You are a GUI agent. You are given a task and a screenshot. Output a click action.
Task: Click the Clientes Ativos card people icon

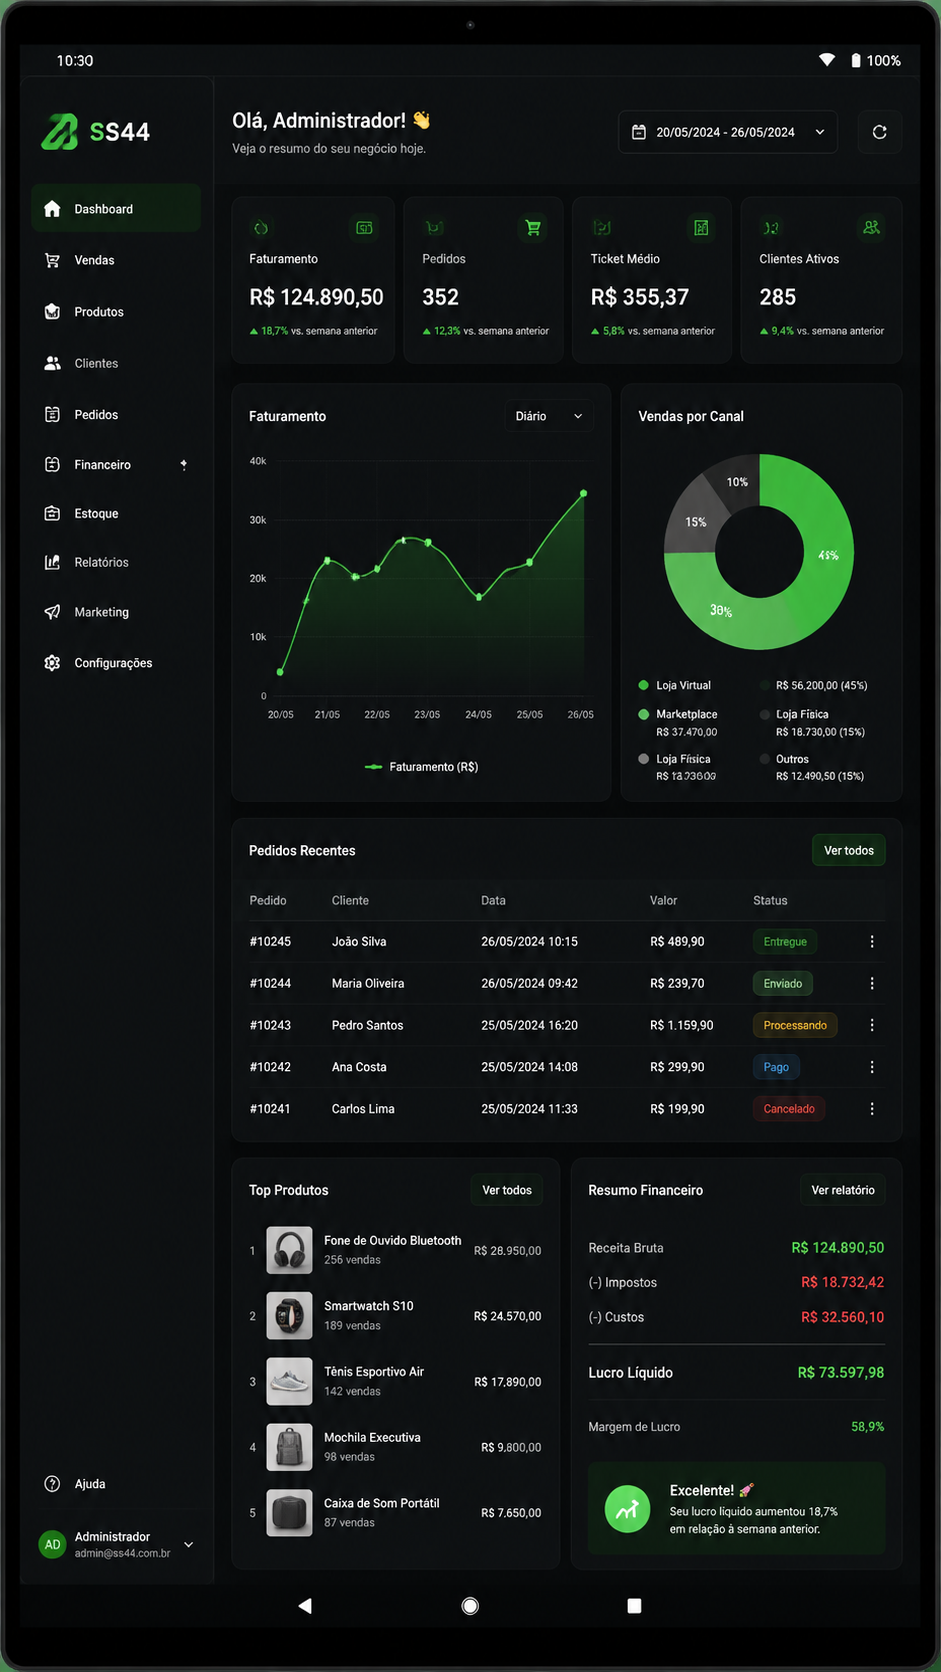(871, 228)
